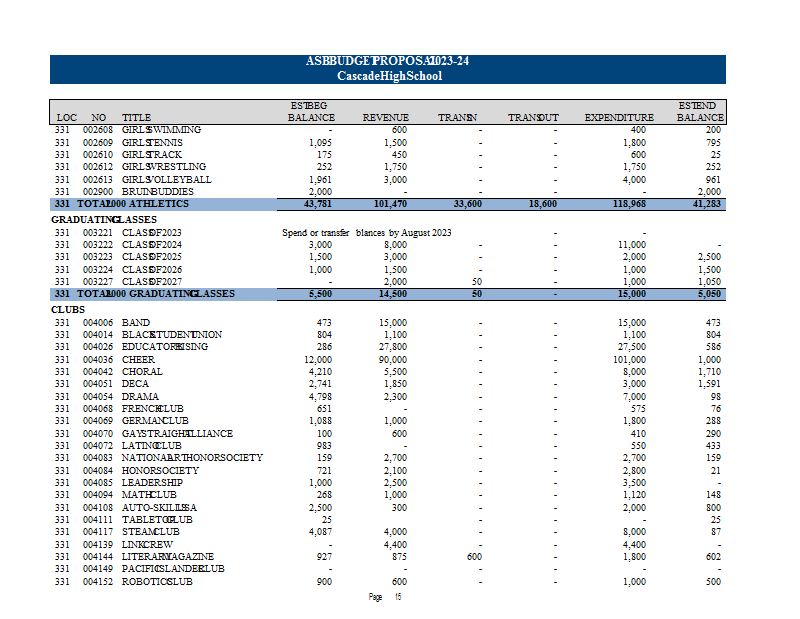Select the PACIFIC ISLANDER CLUB row title

pos(173,569)
